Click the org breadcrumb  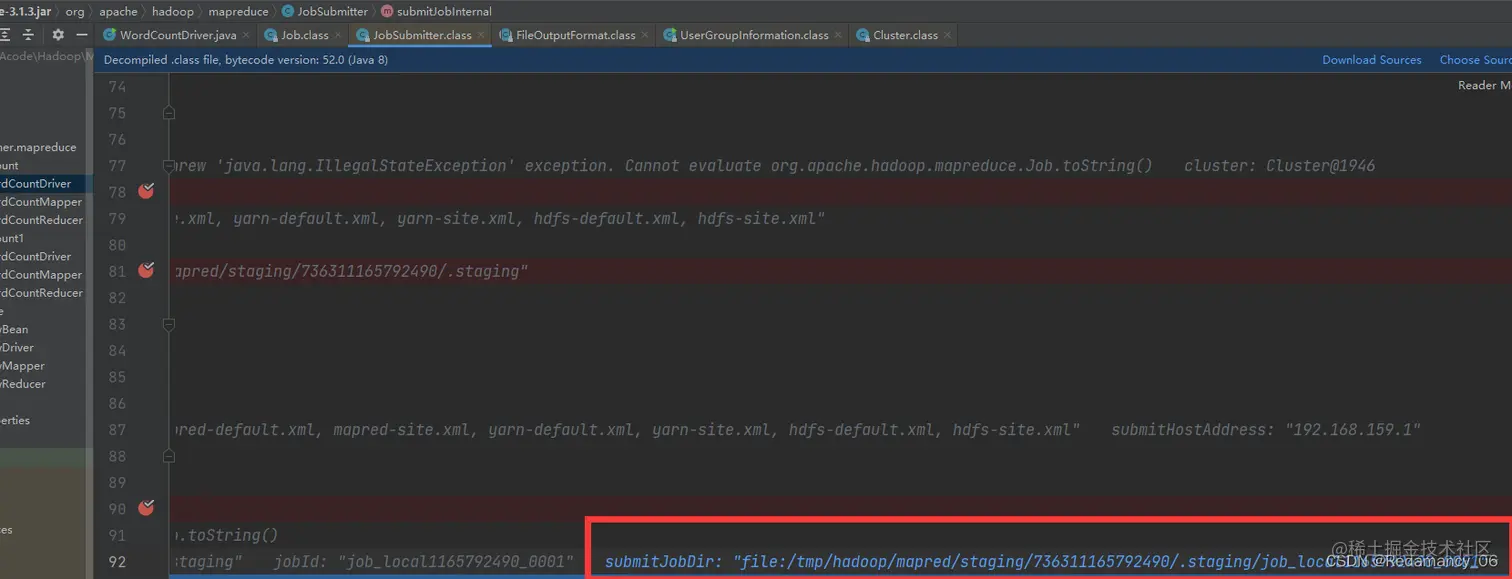pos(75,12)
